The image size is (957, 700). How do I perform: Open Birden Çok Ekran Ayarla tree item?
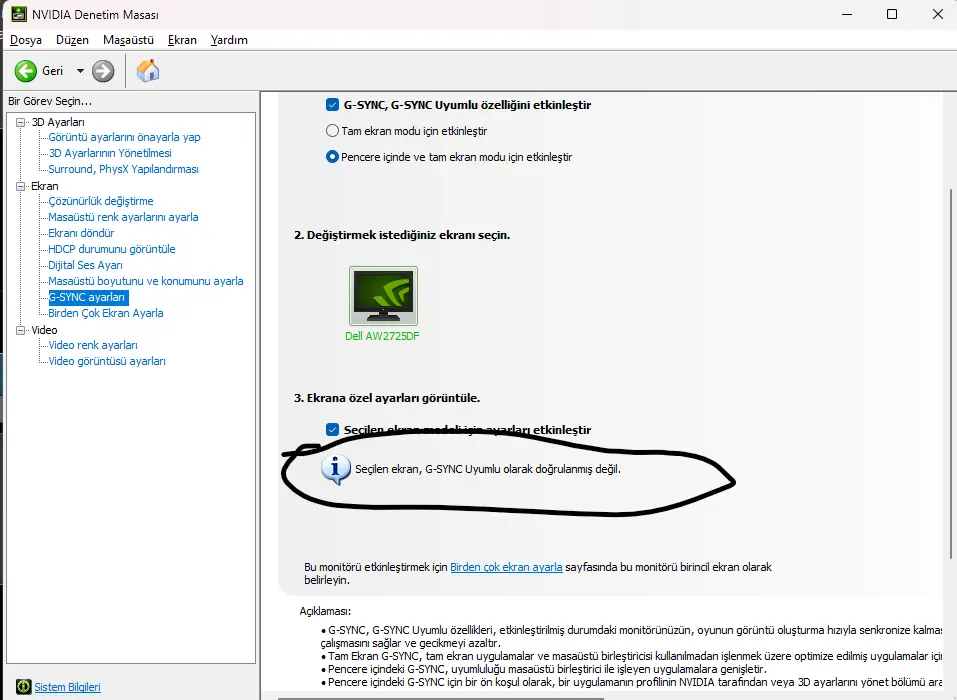click(x=106, y=313)
